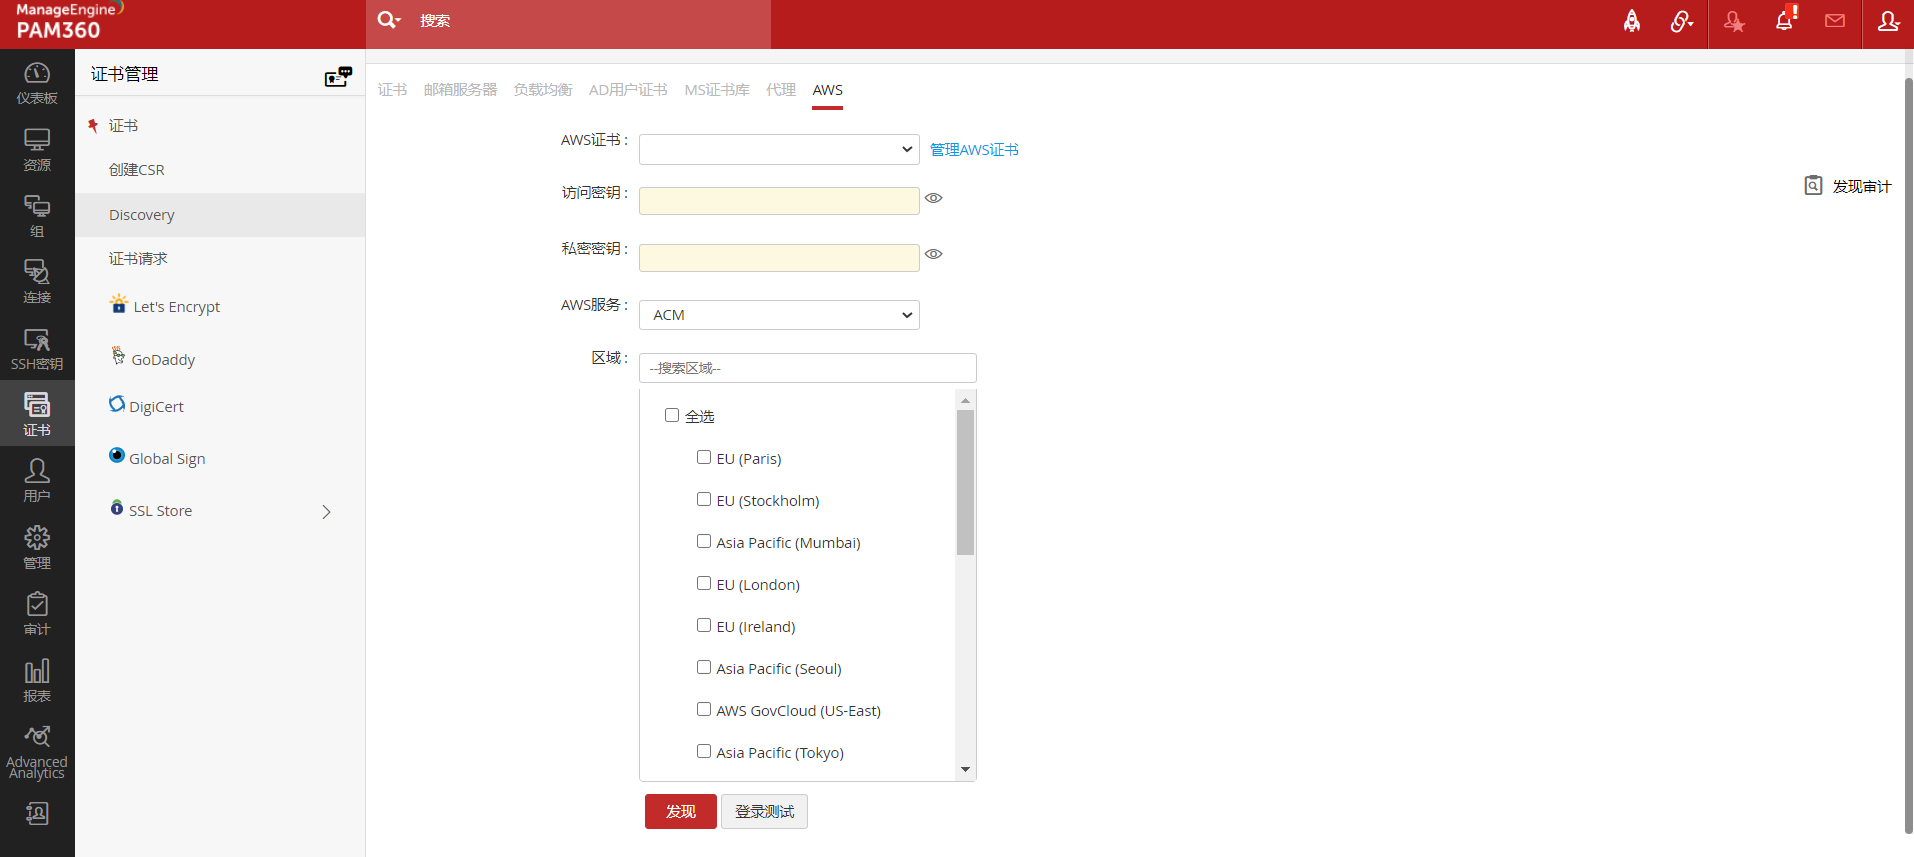
Task: Open Let's Encrypt in the side menu
Action: click(165, 306)
